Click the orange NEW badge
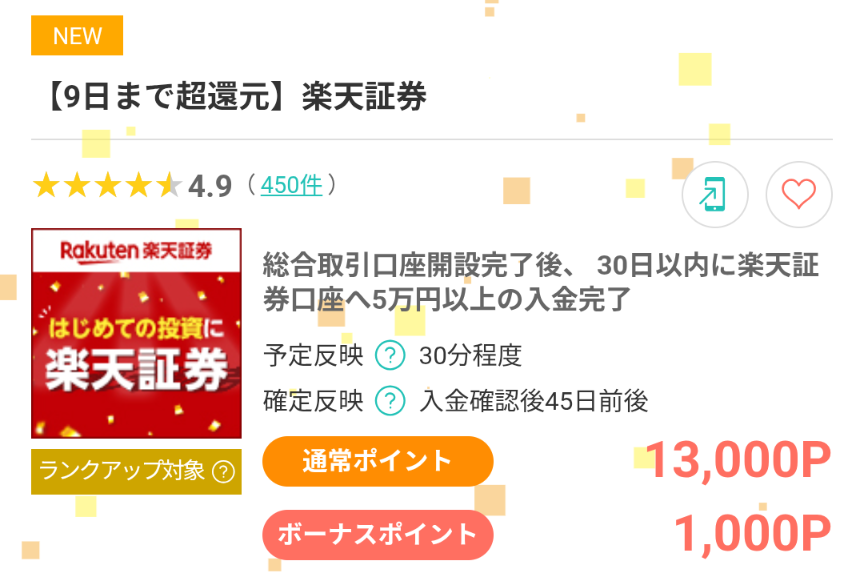Image resolution: width=864 pixels, height=576 pixels. pyautogui.click(x=77, y=36)
